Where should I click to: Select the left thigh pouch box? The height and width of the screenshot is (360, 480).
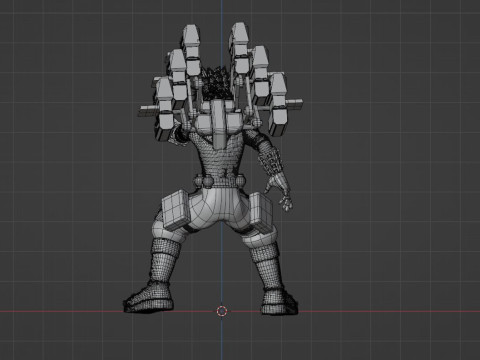coord(177,210)
